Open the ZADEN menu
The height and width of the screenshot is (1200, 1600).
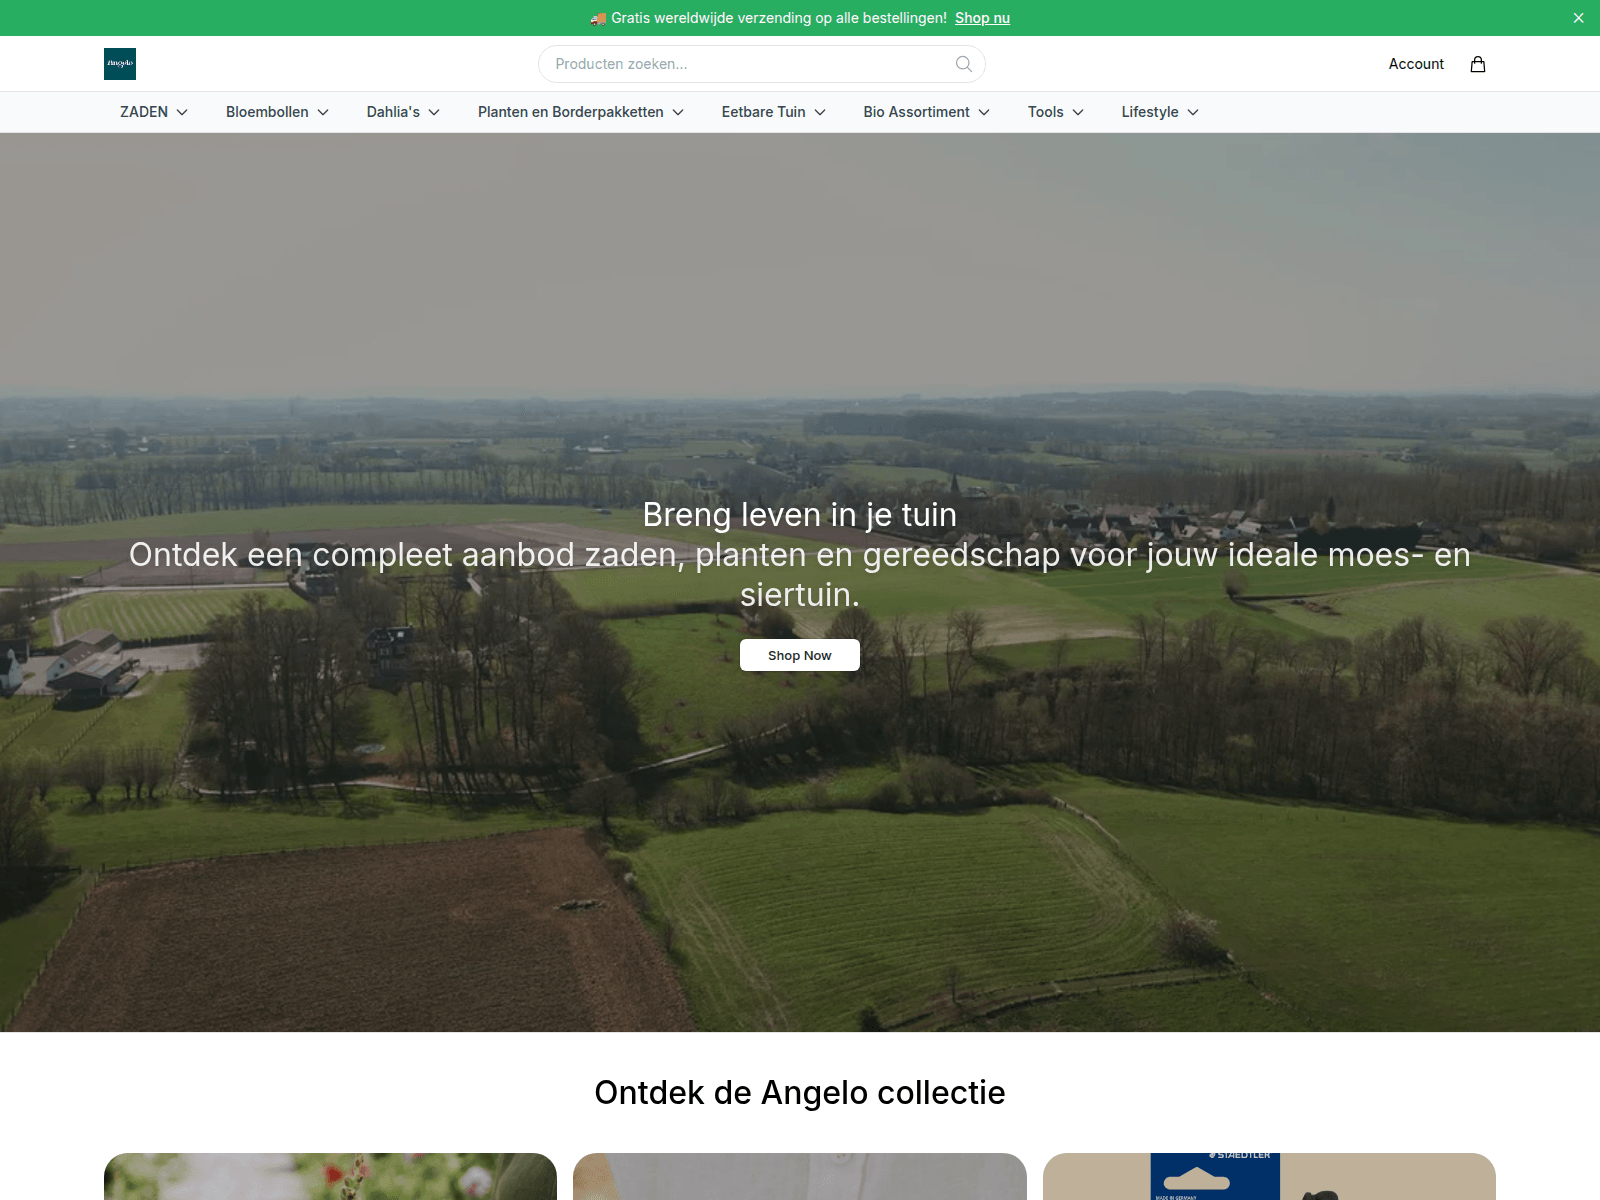(154, 112)
